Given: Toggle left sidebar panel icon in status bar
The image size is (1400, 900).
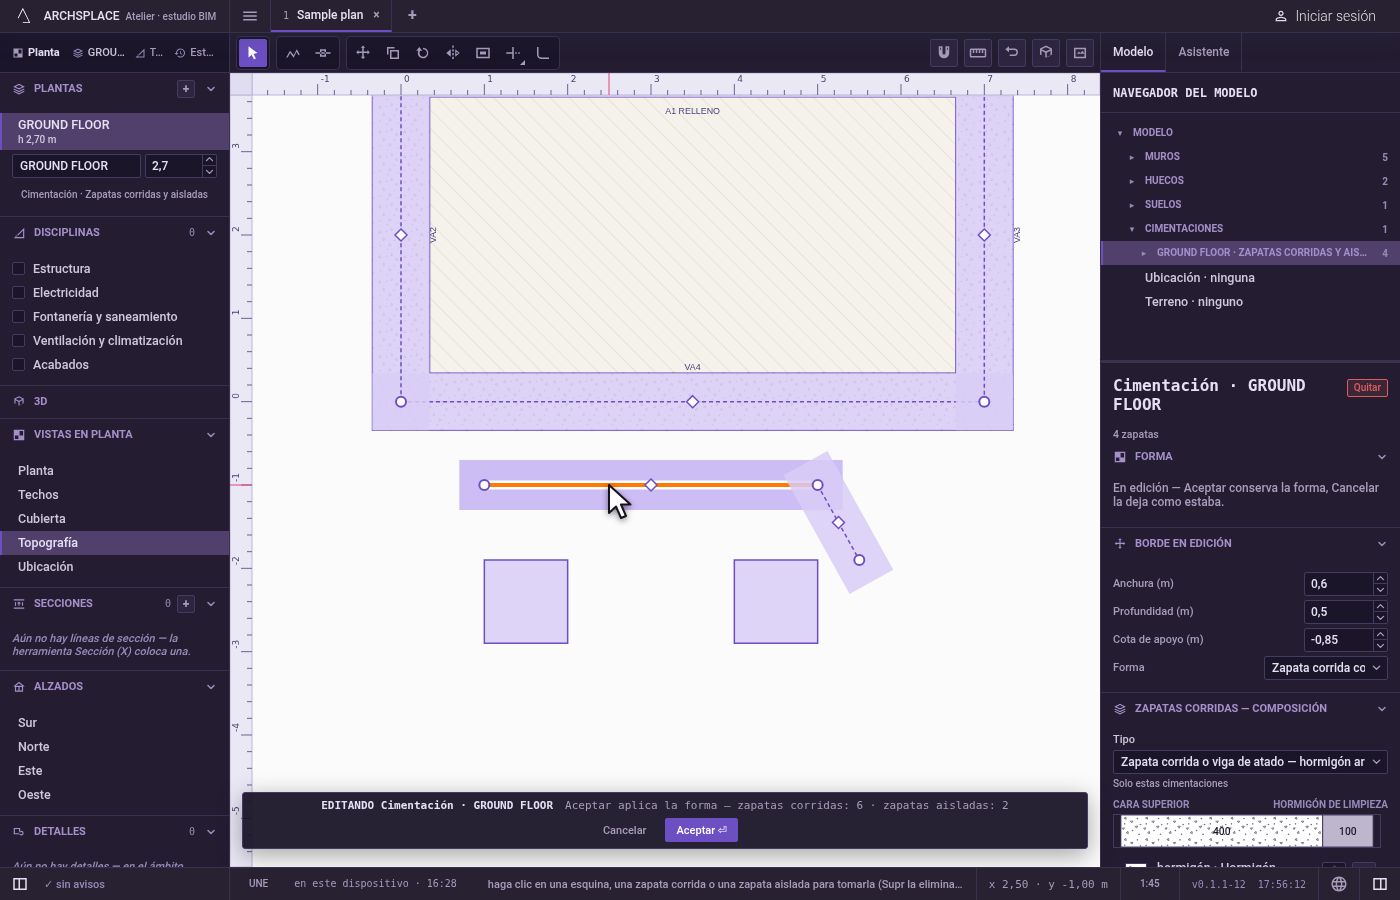Looking at the screenshot, I should (x=20, y=884).
